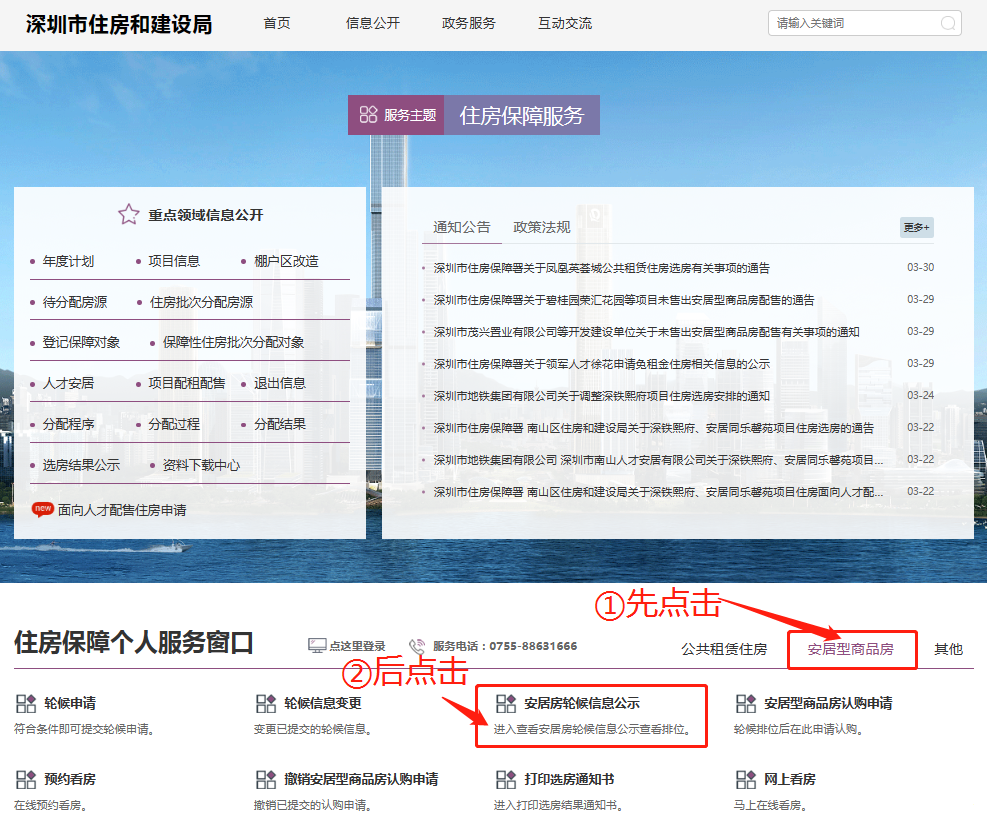
Task: Open the 保障性住房批次分配对象 link
Action: pos(234,343)
